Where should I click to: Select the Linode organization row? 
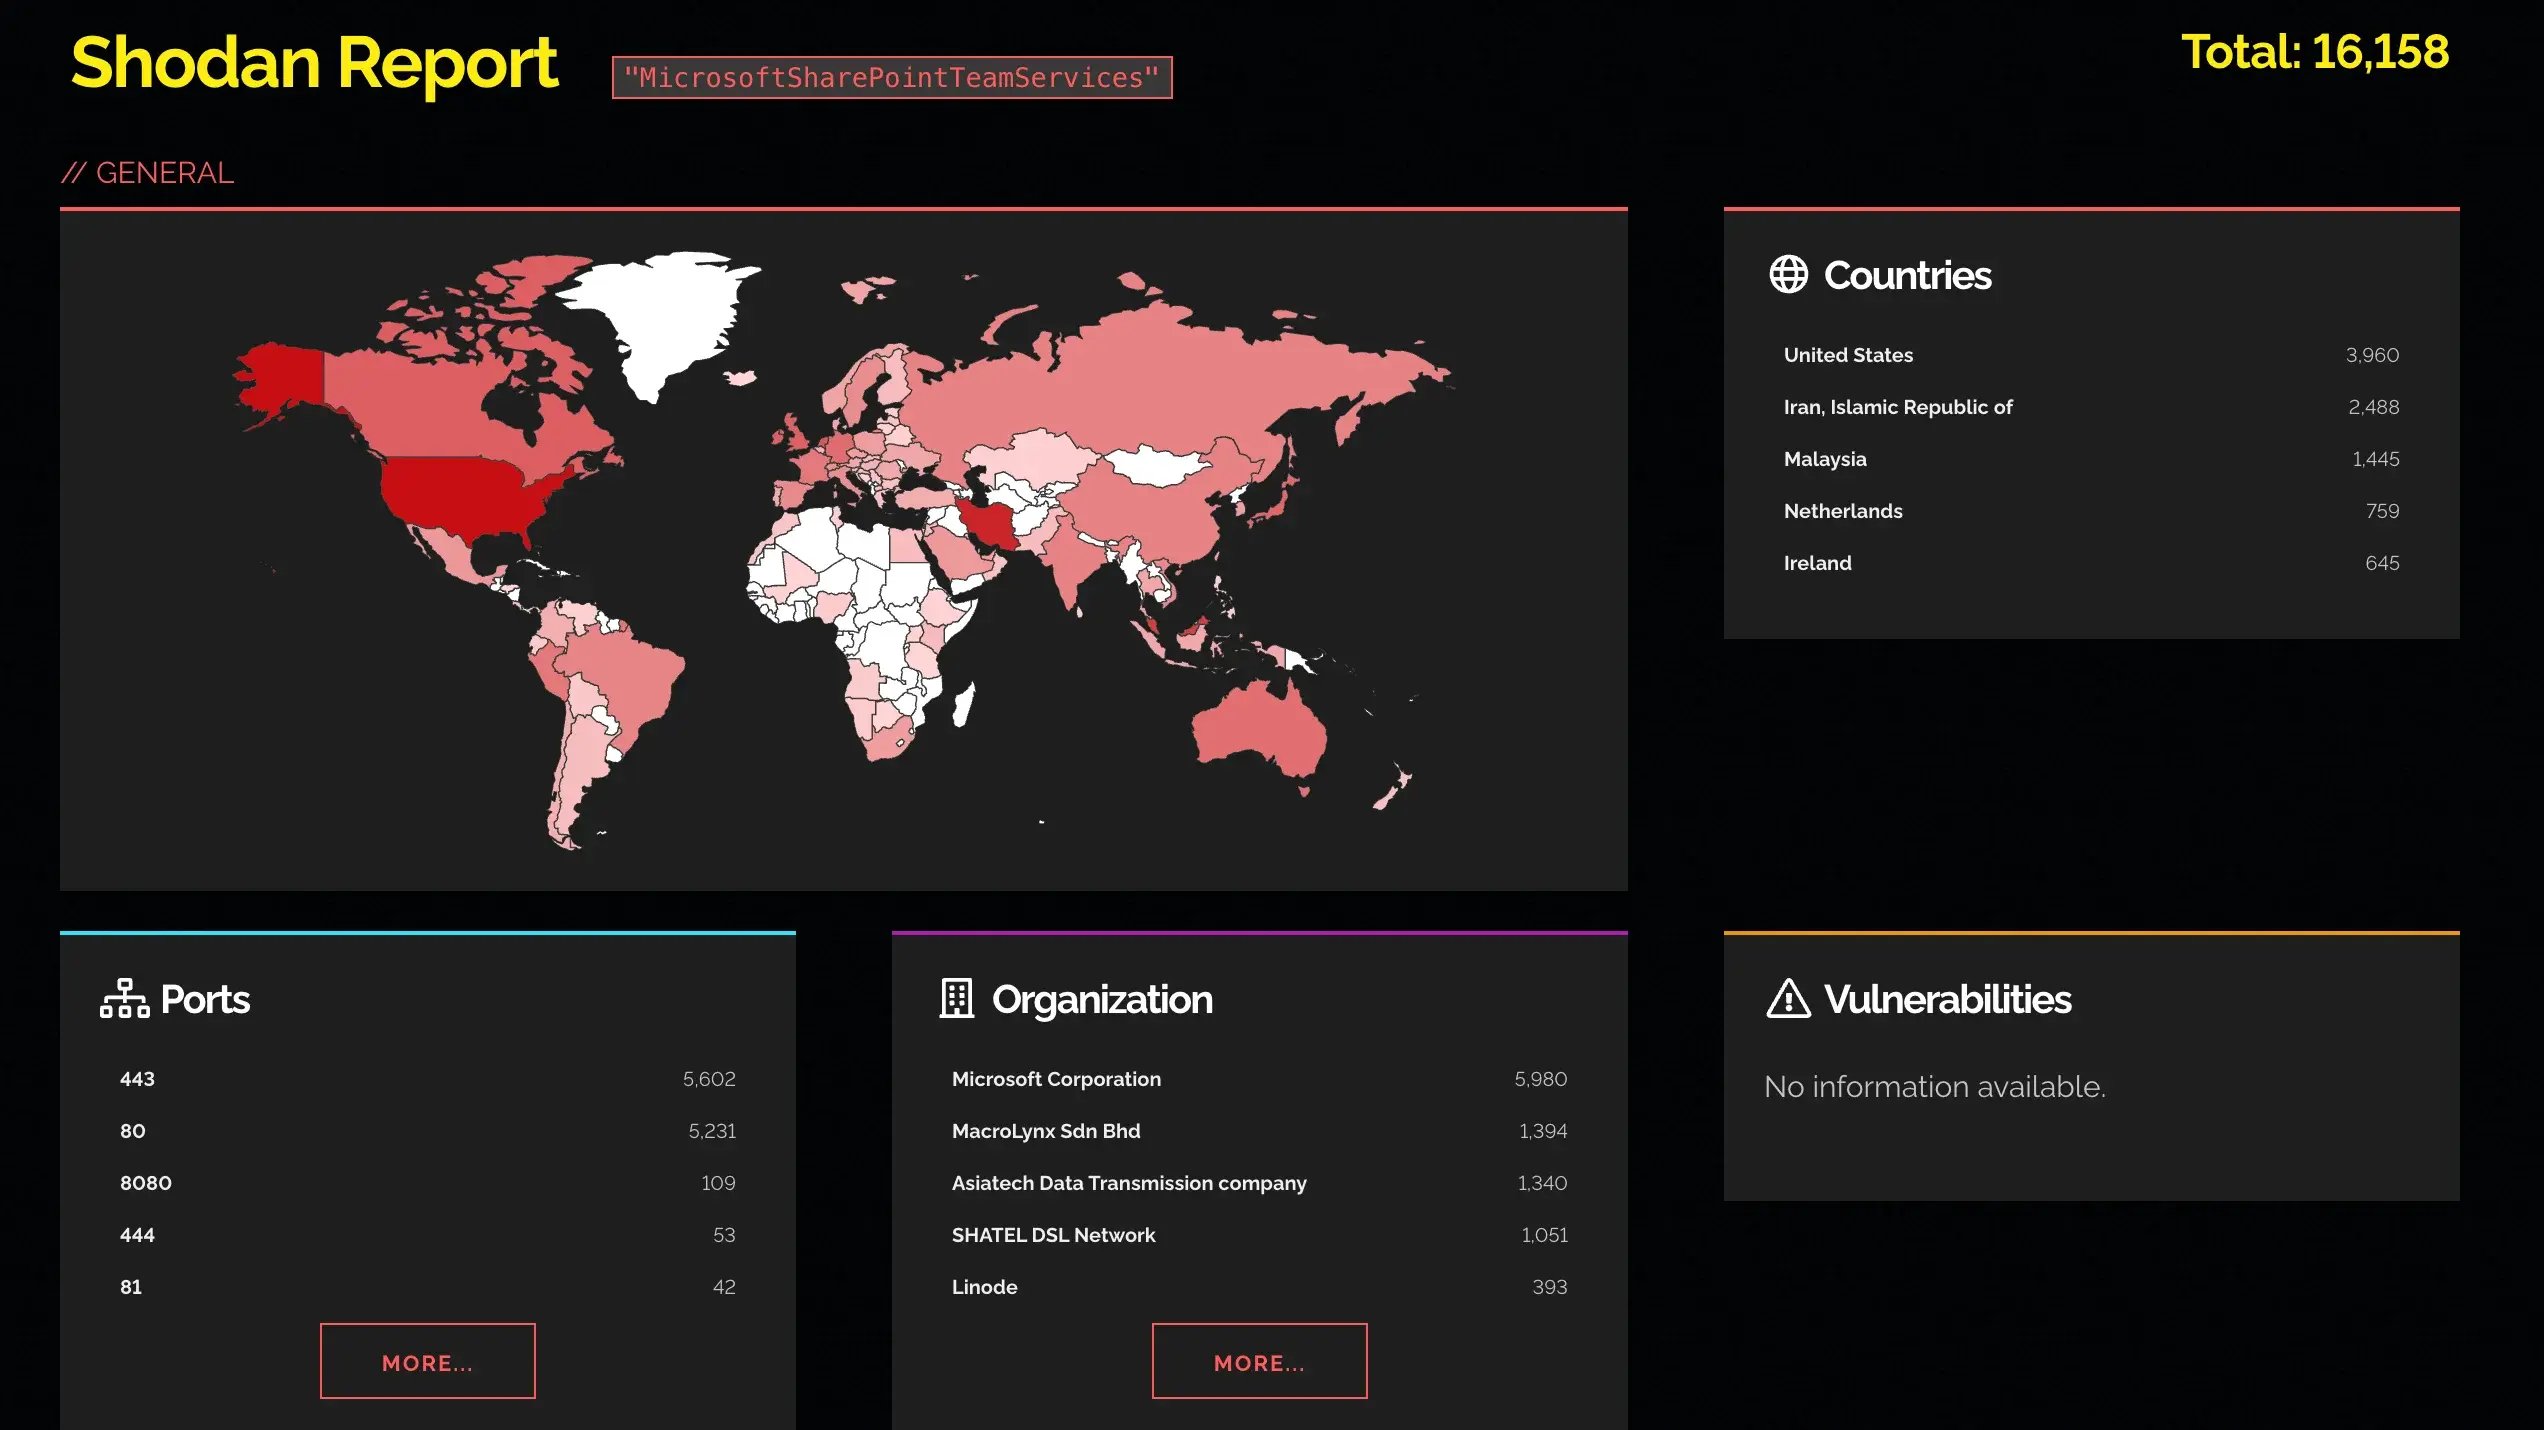pyautogui.click(x=1260, y=1287)
